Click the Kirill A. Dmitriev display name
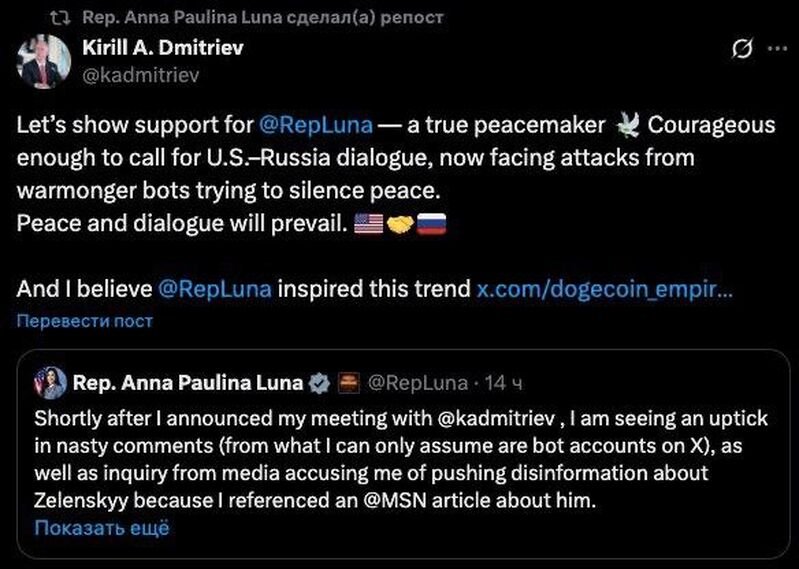The width and height of the screenshot is (799, 569). (x=163, y=47)
